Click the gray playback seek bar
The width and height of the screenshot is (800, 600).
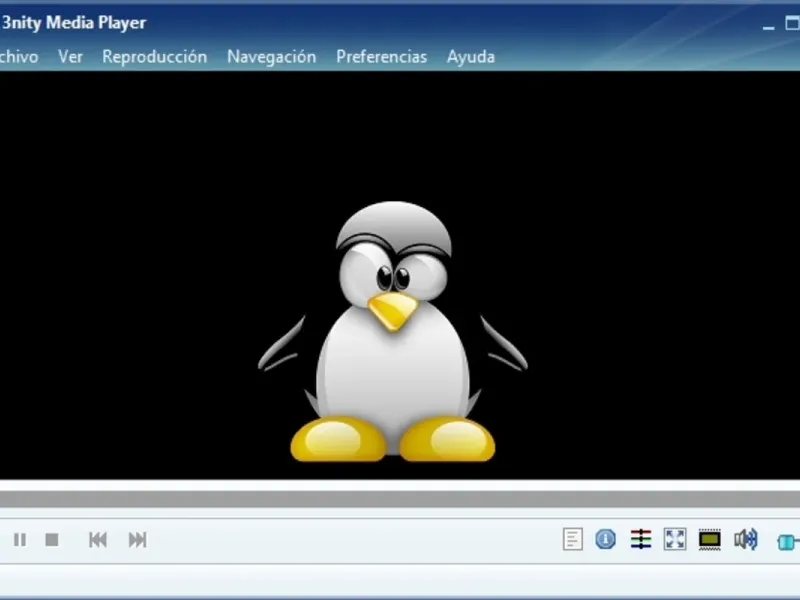[x=400, y=499]
